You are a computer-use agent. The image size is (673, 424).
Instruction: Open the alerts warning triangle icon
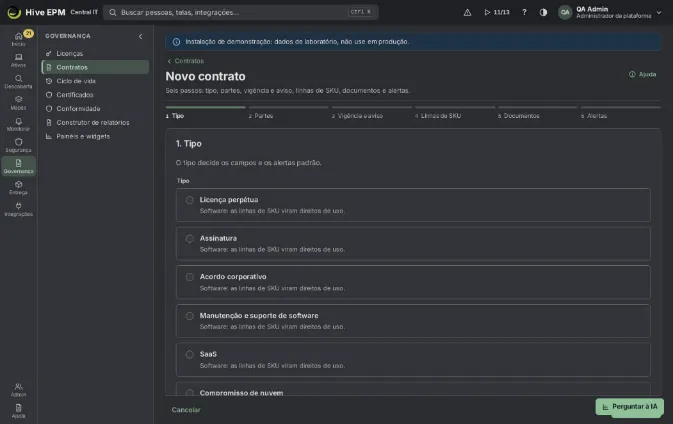pyautogui.click(x=467, y=12)
